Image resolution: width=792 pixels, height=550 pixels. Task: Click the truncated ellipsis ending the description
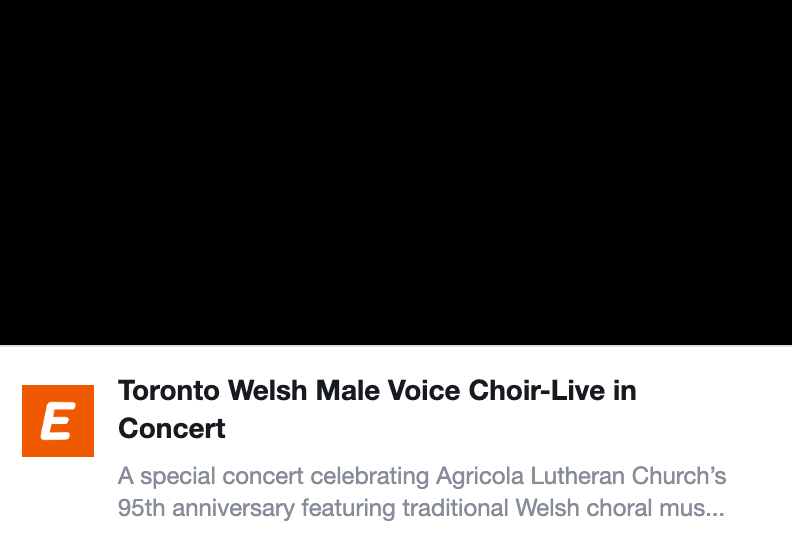pos(714,509)
